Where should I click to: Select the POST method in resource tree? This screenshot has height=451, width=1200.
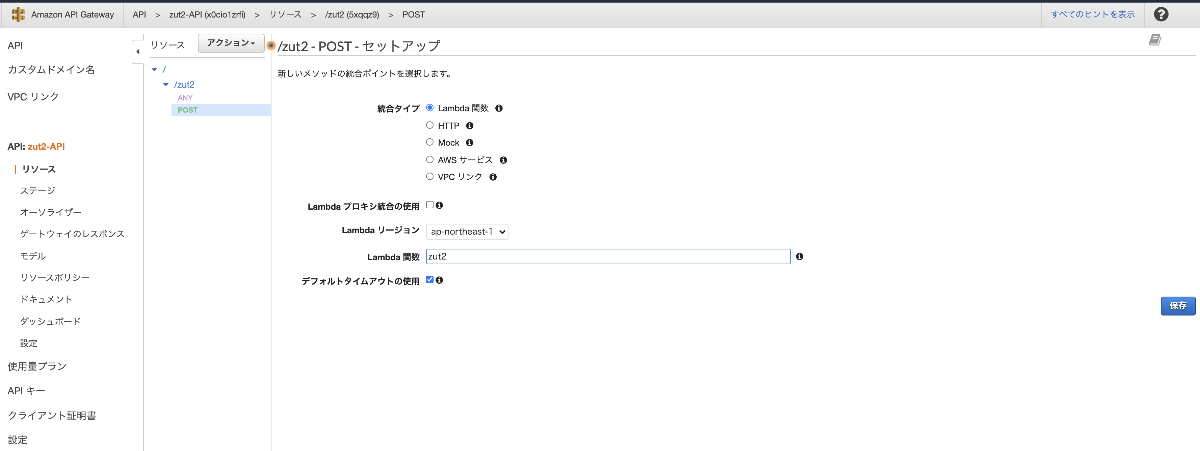[187, 110]
